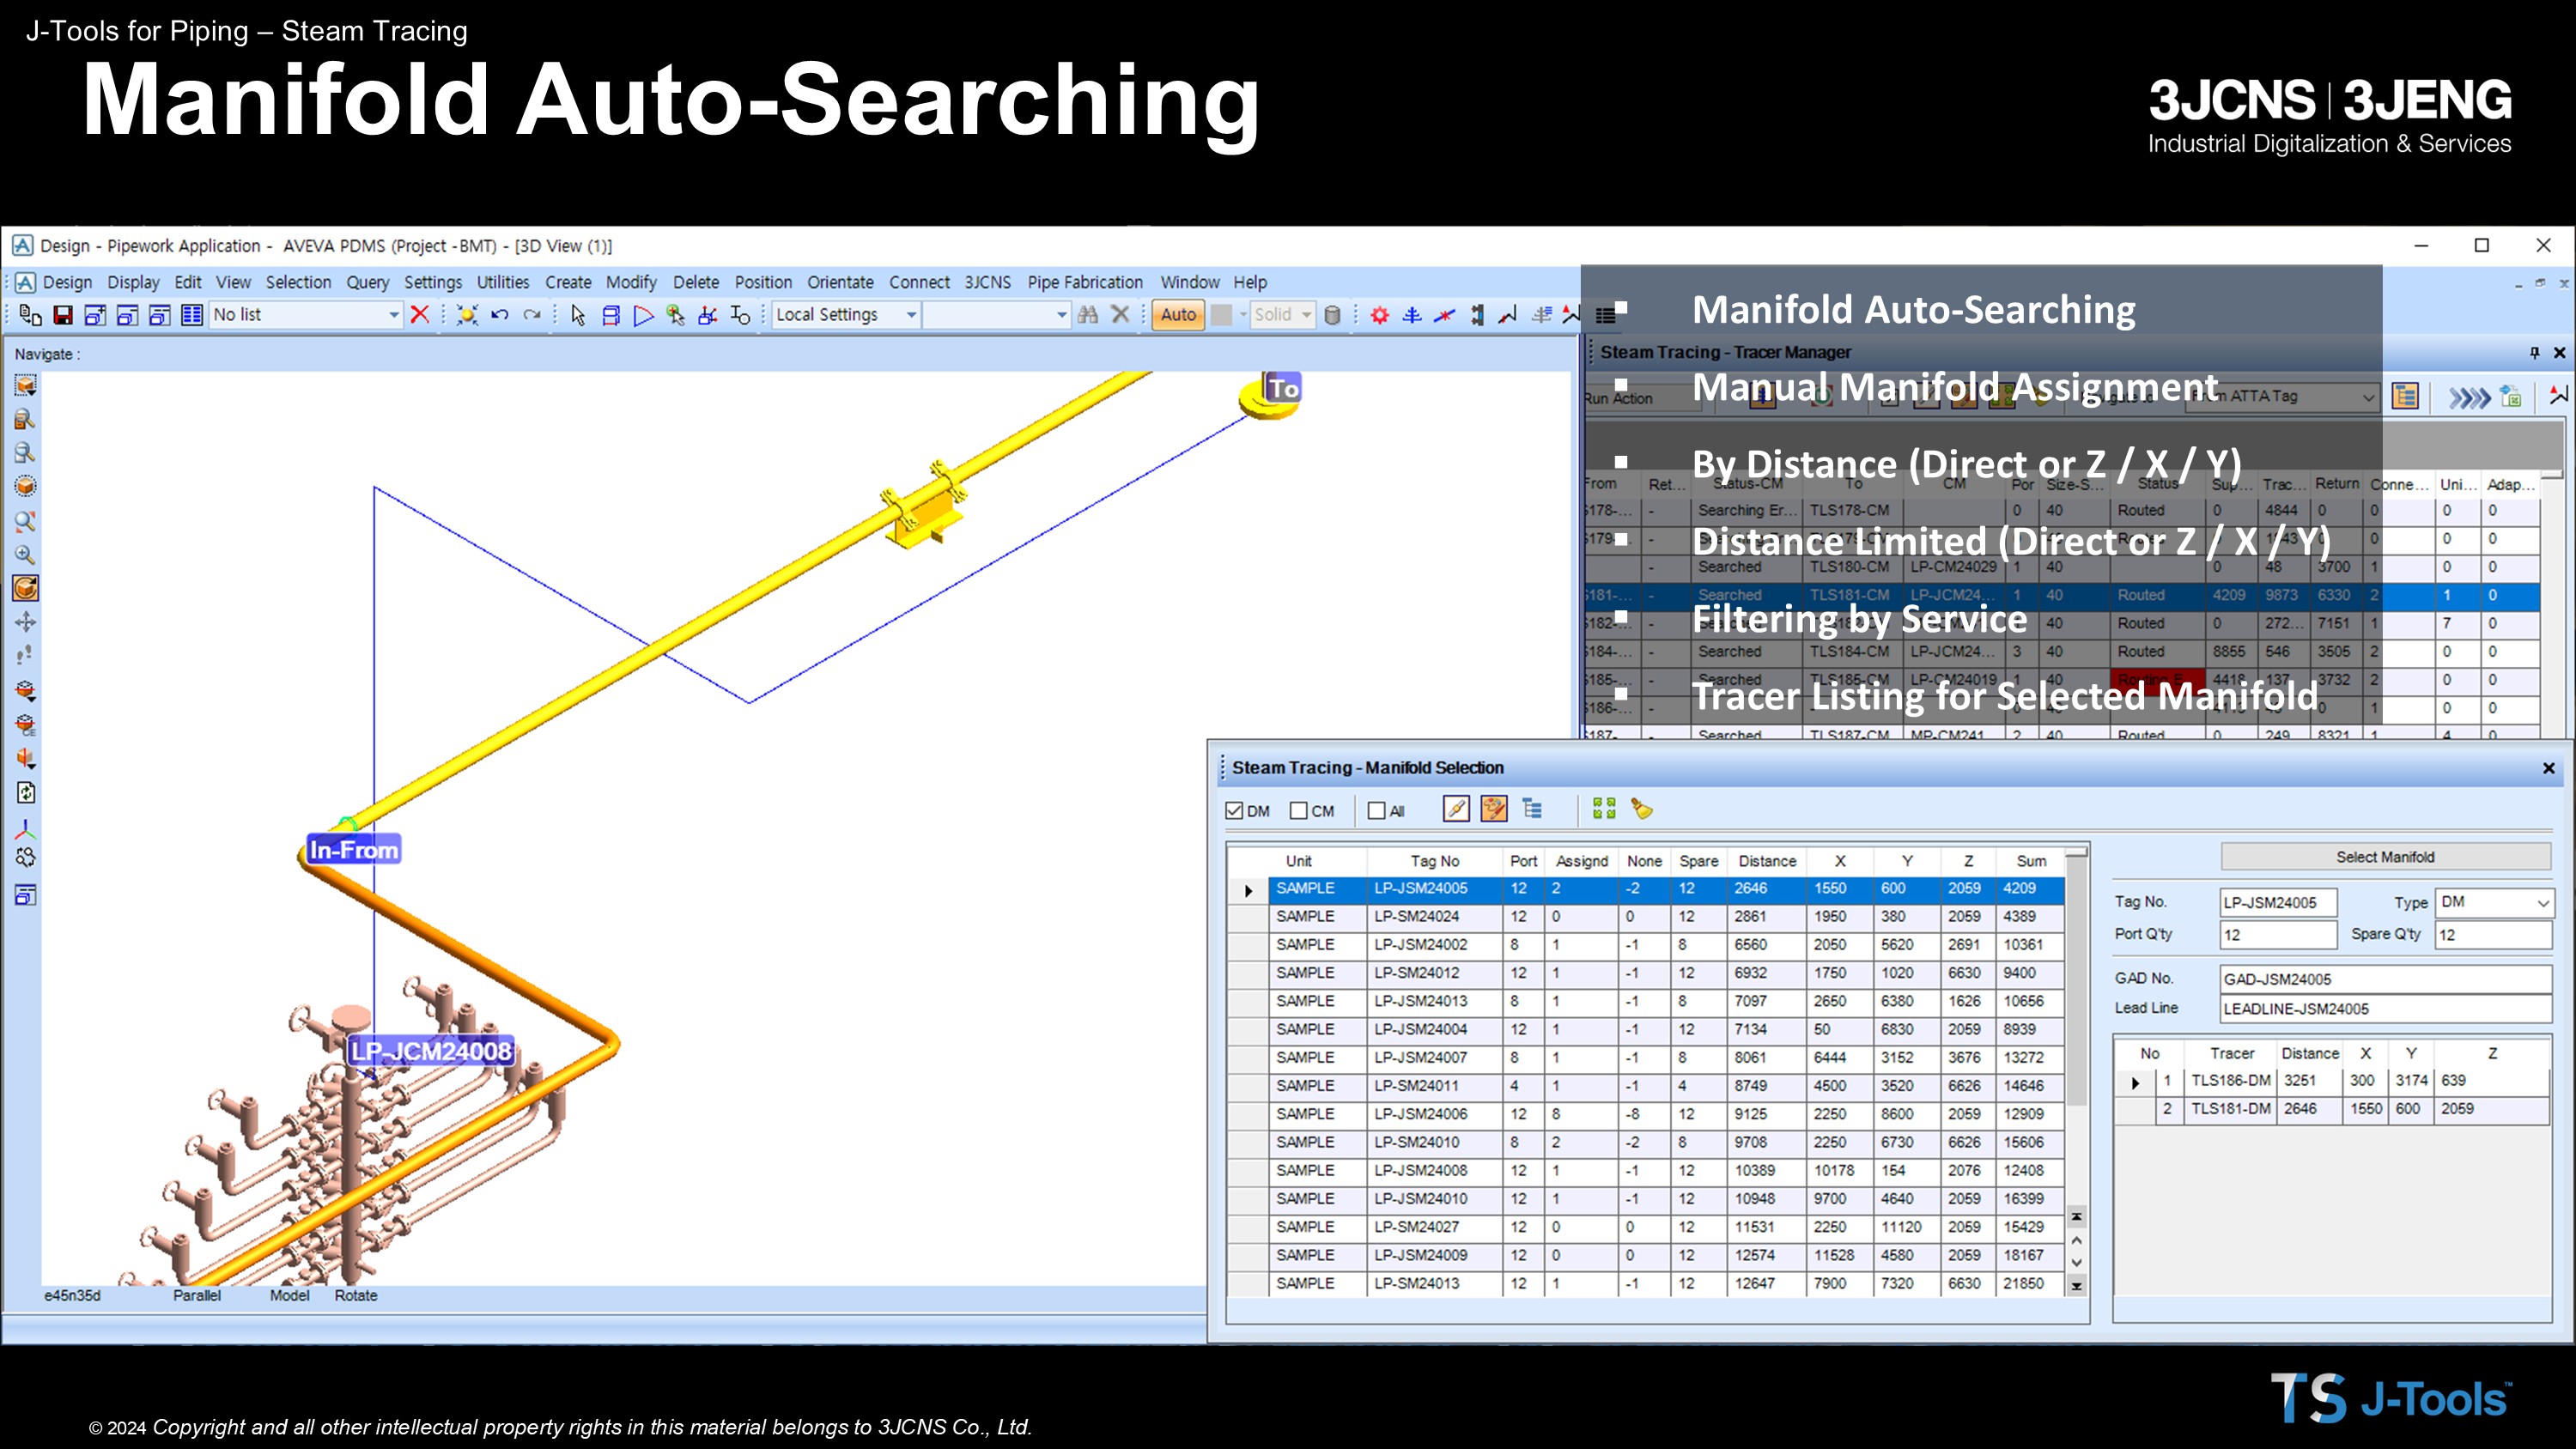Click the GAD No. input field
Viewport: 2576px width, 1449px height.
[x=2385, y=979]
